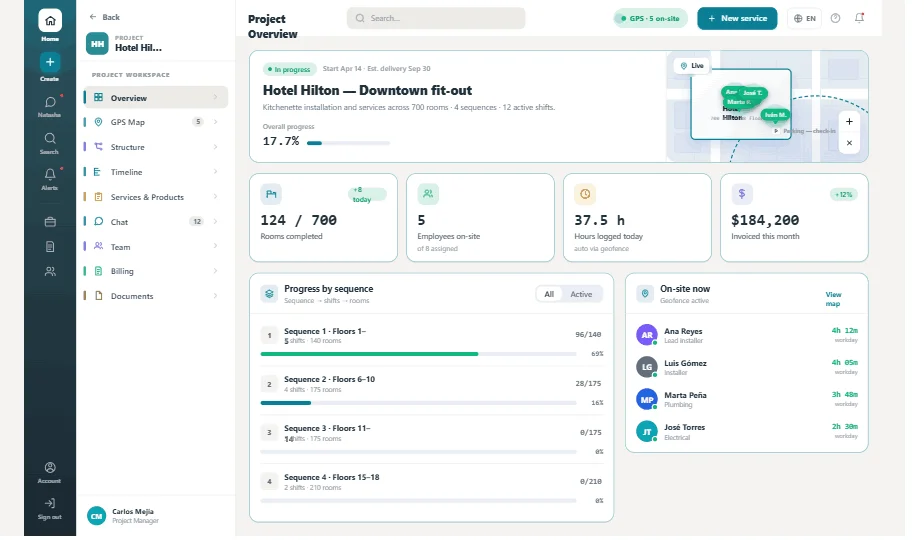The image size is (924, 540).
Task: Click Luis Gómez avatar LG
Action: [647, 367]
